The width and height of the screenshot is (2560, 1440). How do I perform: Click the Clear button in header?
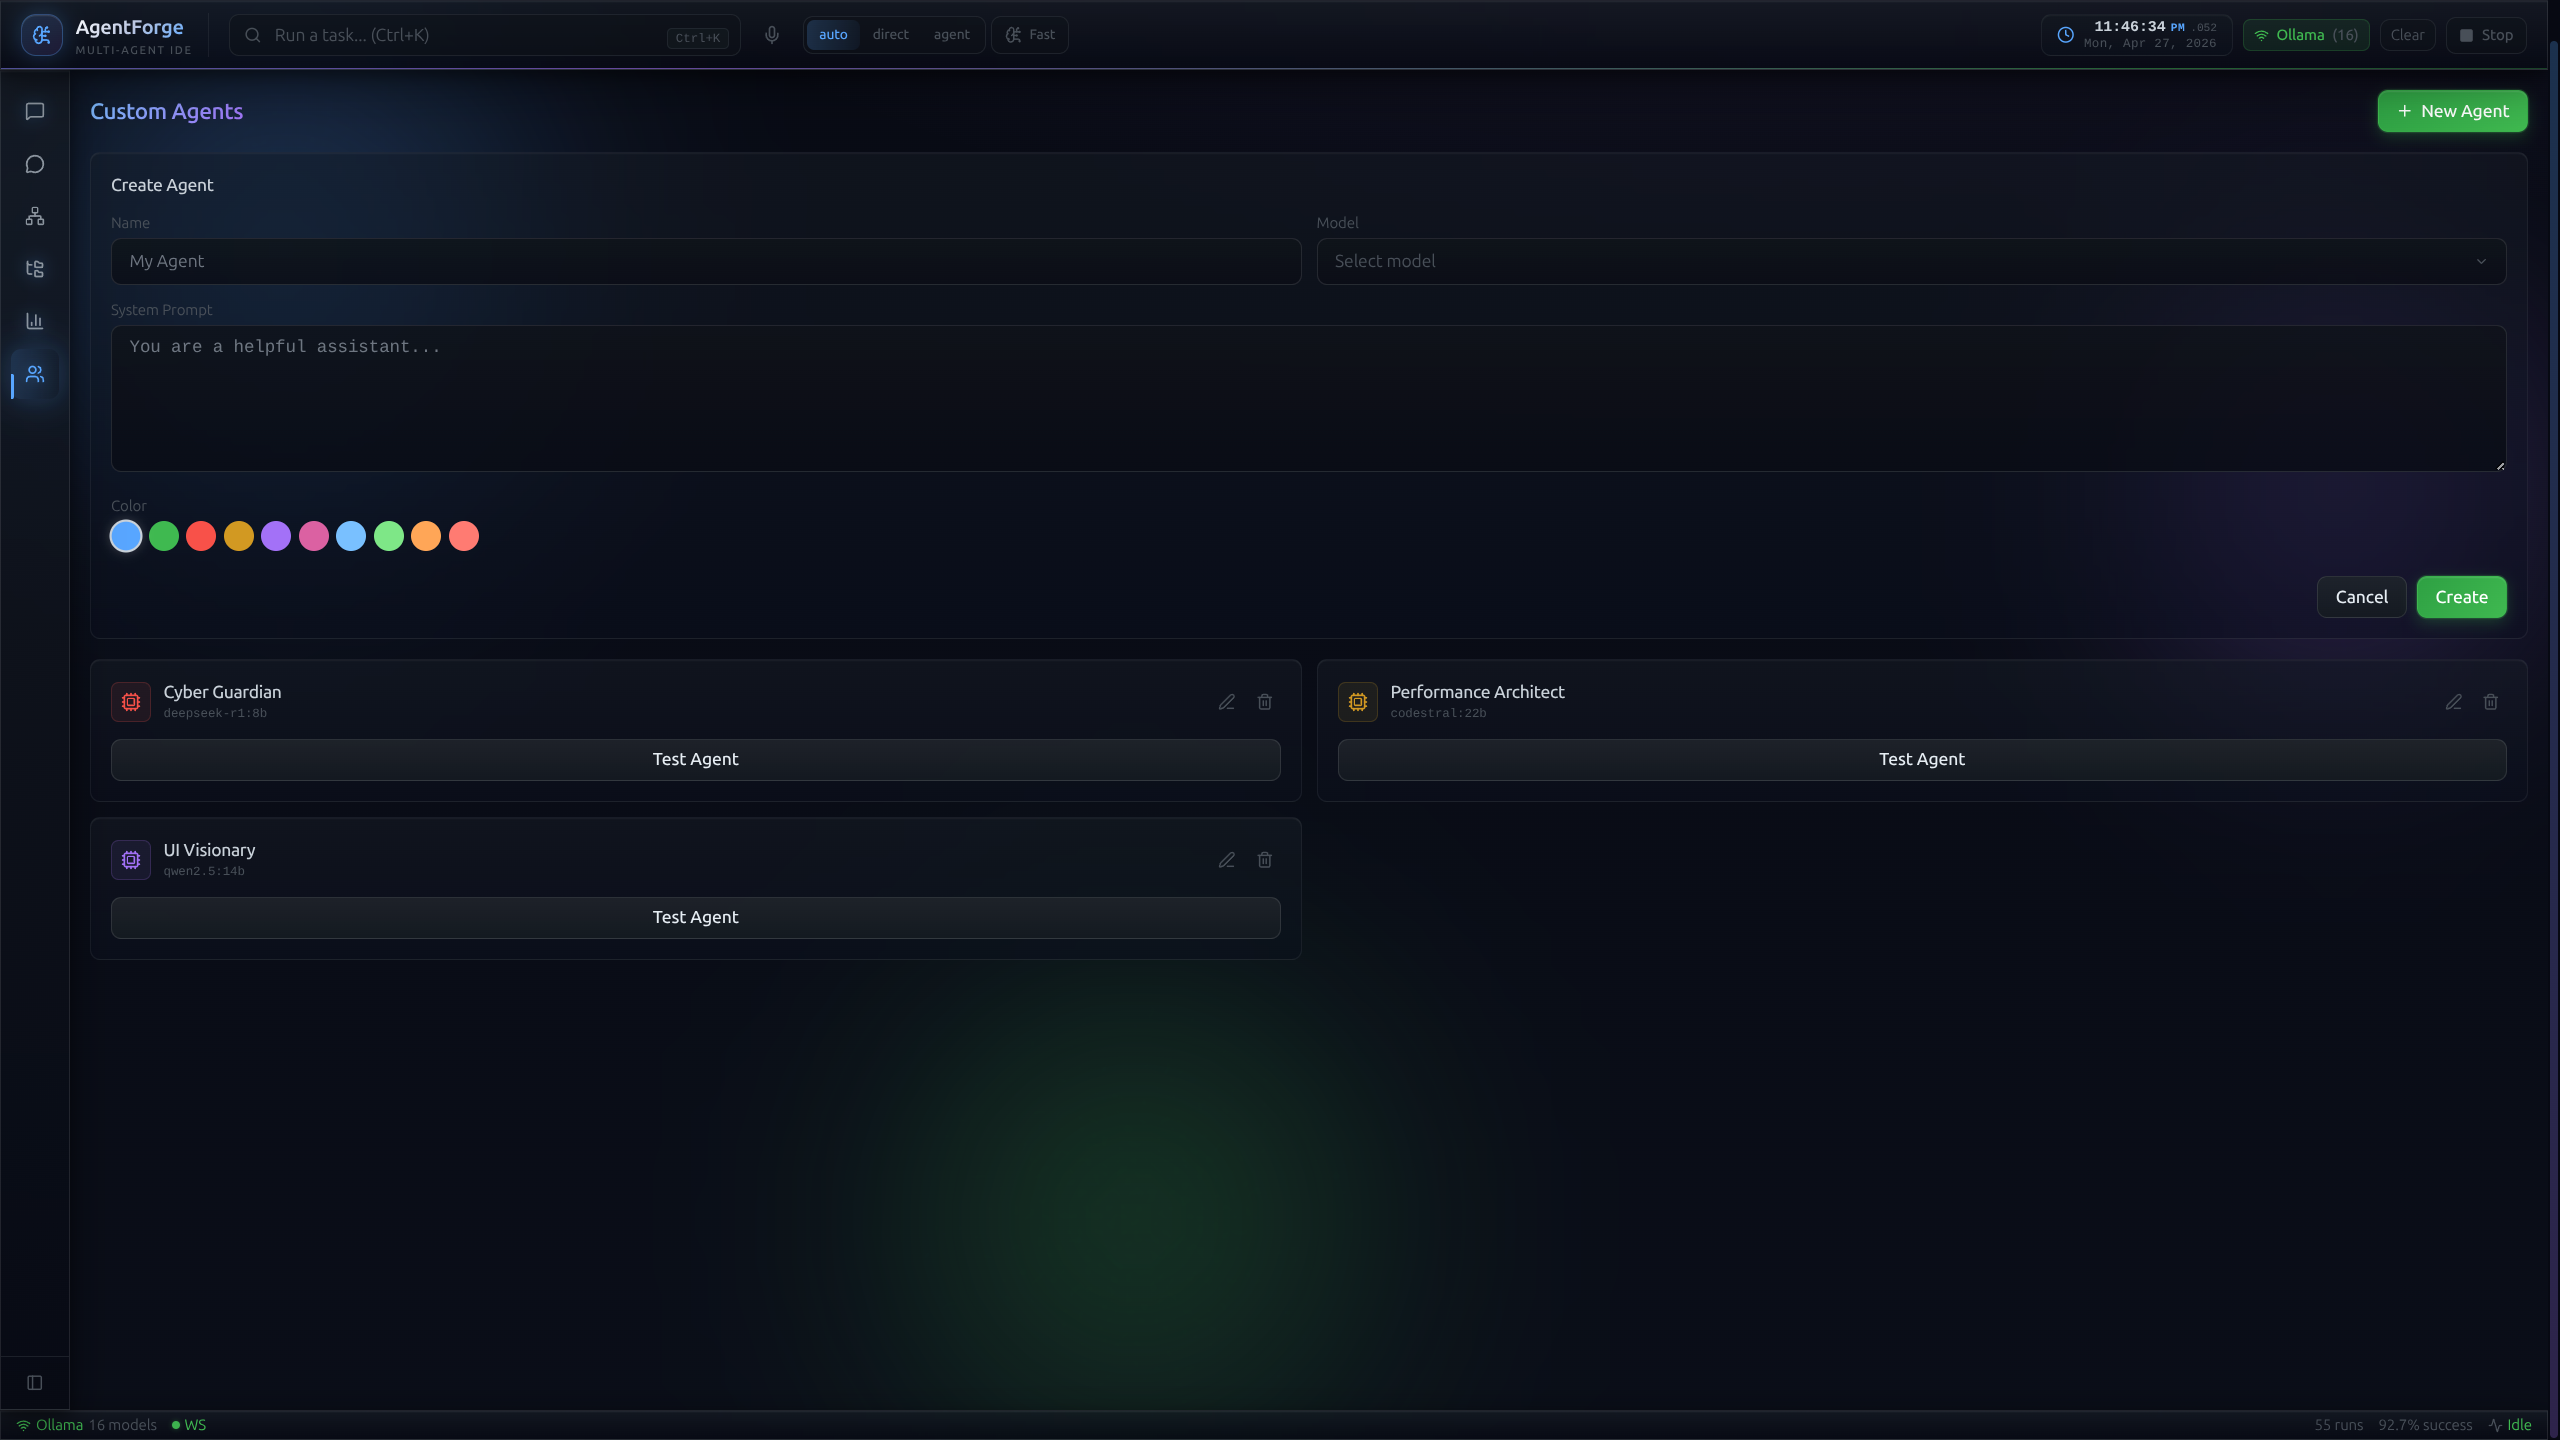click(2407, 35)
